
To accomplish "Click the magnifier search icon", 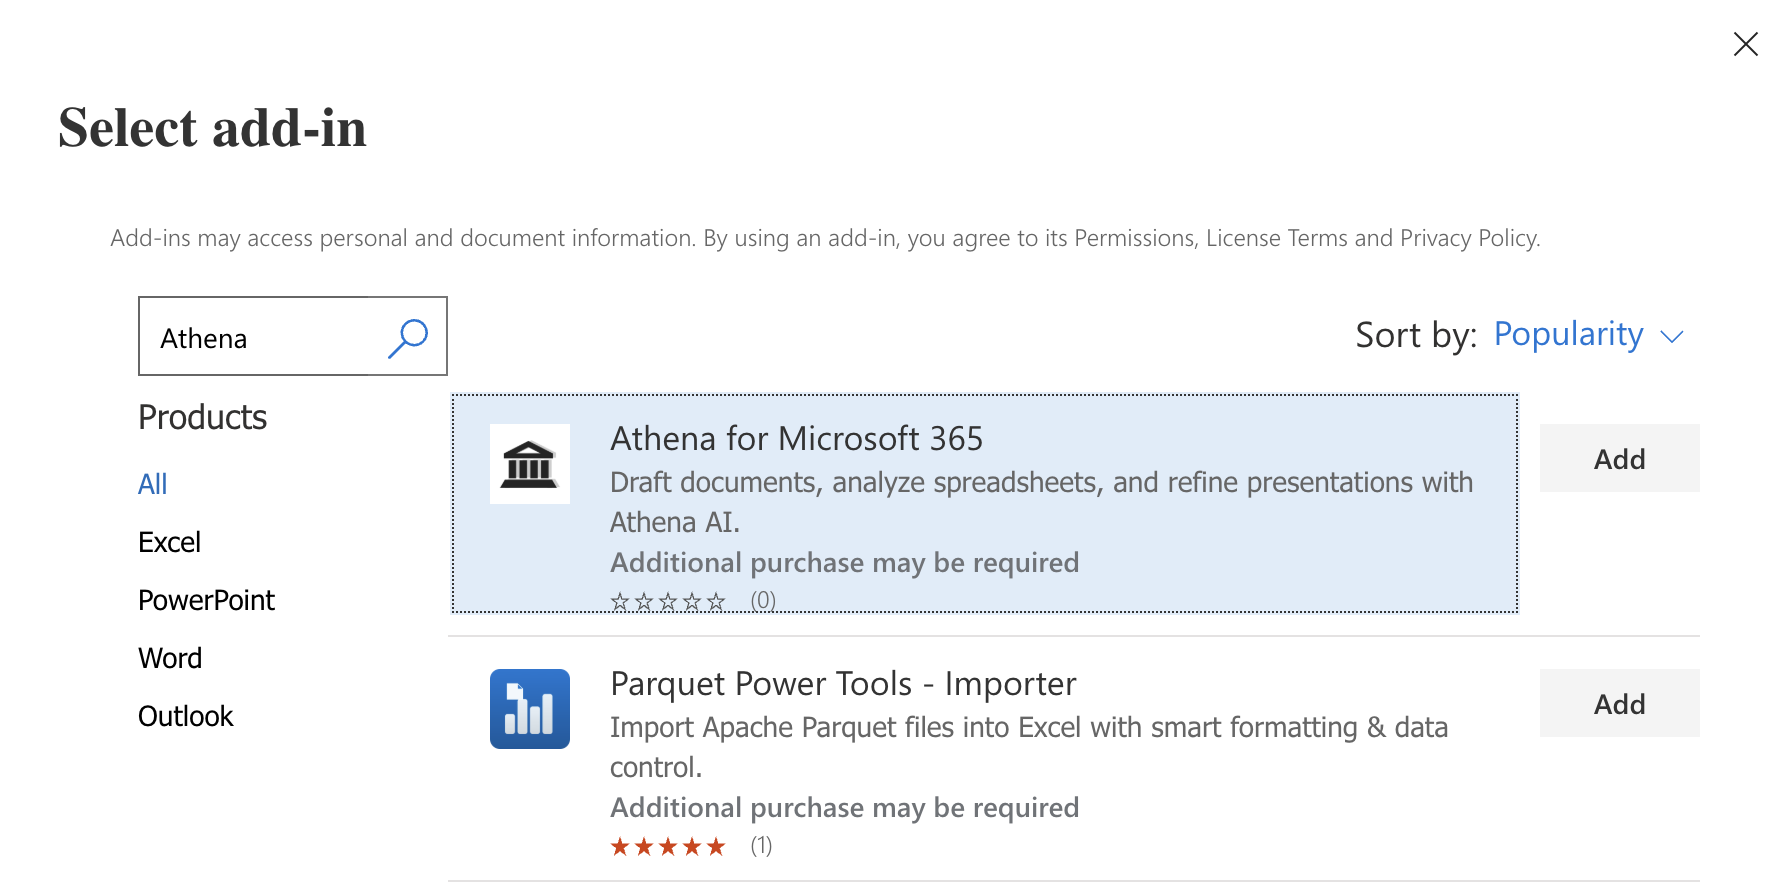I will [x=408, y=338].
